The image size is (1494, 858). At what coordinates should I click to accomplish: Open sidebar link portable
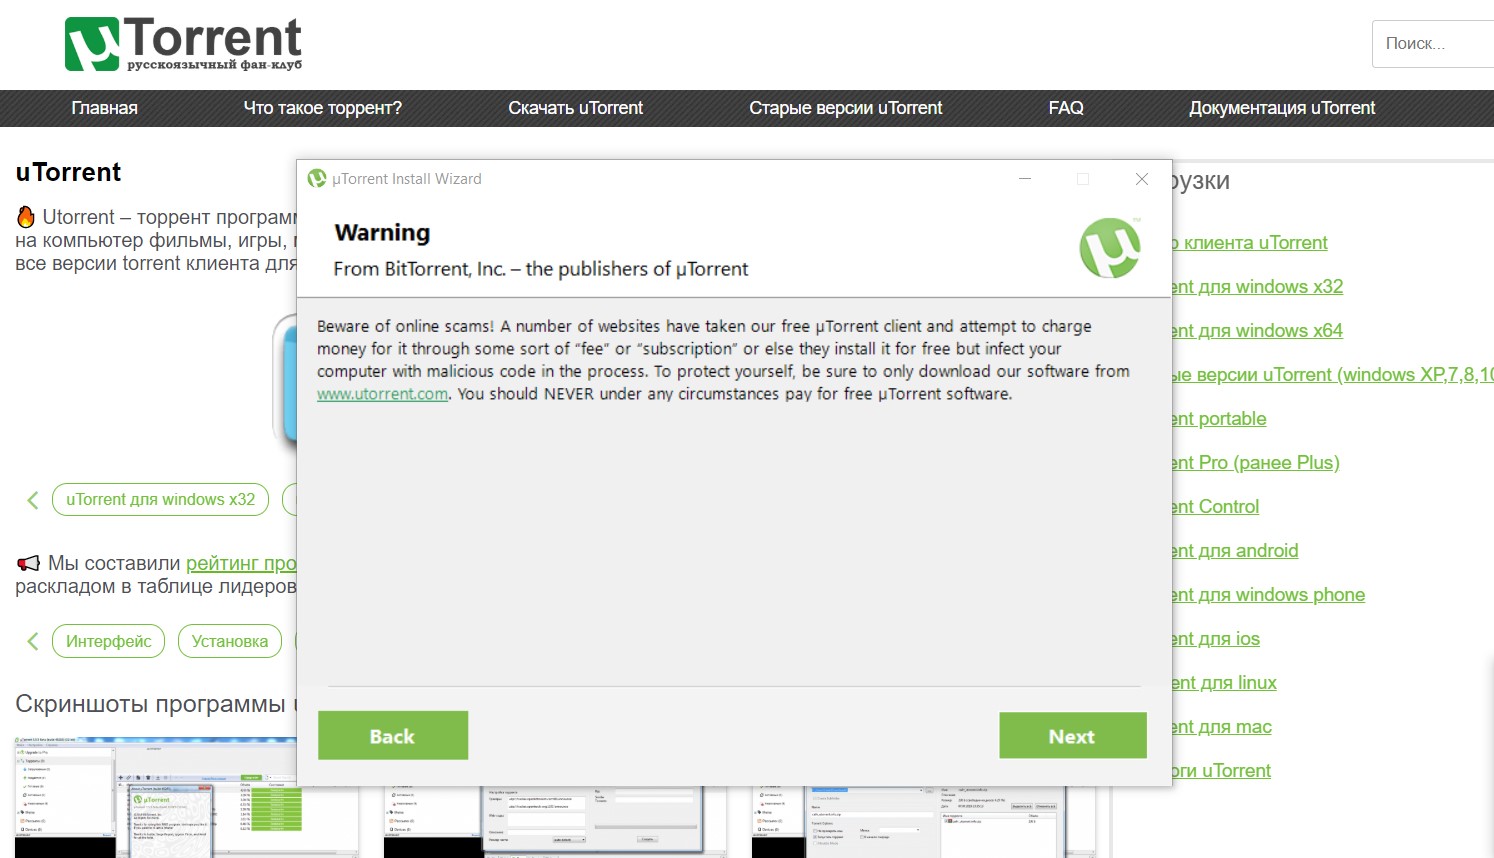point(1219,419)
